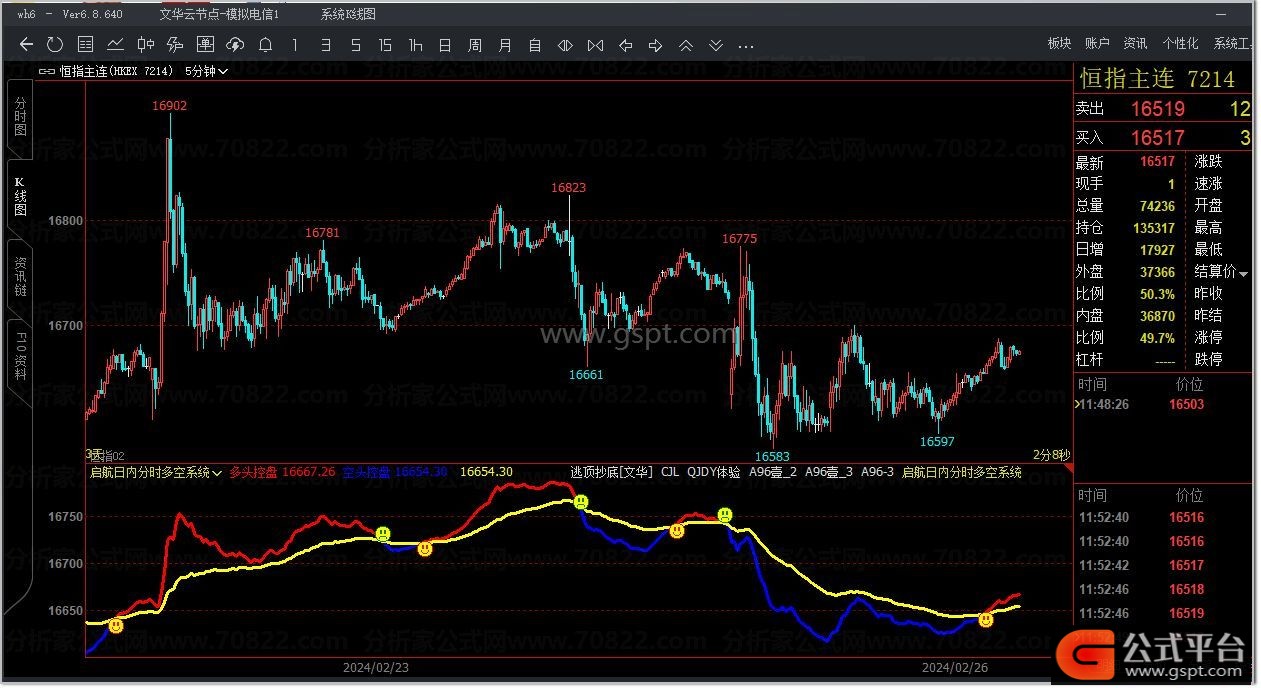Click the 2024/02/23 date axis marker
The image size is (1261, 688).
coord(375,667)
